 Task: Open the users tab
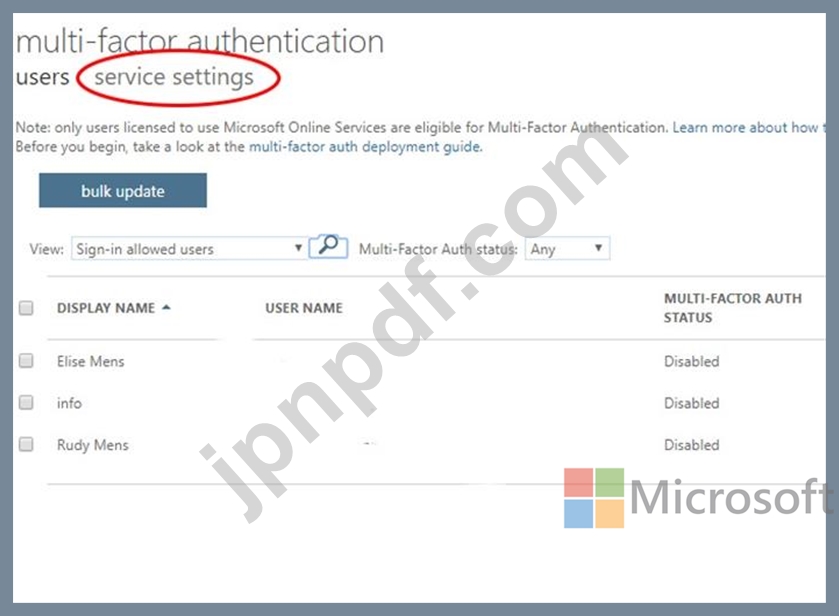point(42,77)
